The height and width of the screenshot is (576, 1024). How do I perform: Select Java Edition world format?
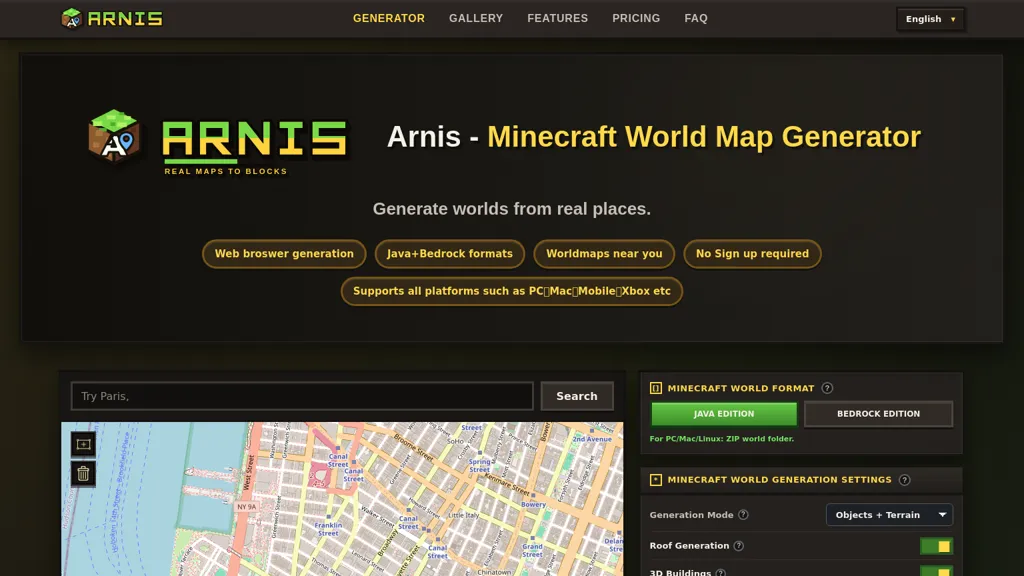(x=724, y=414)
